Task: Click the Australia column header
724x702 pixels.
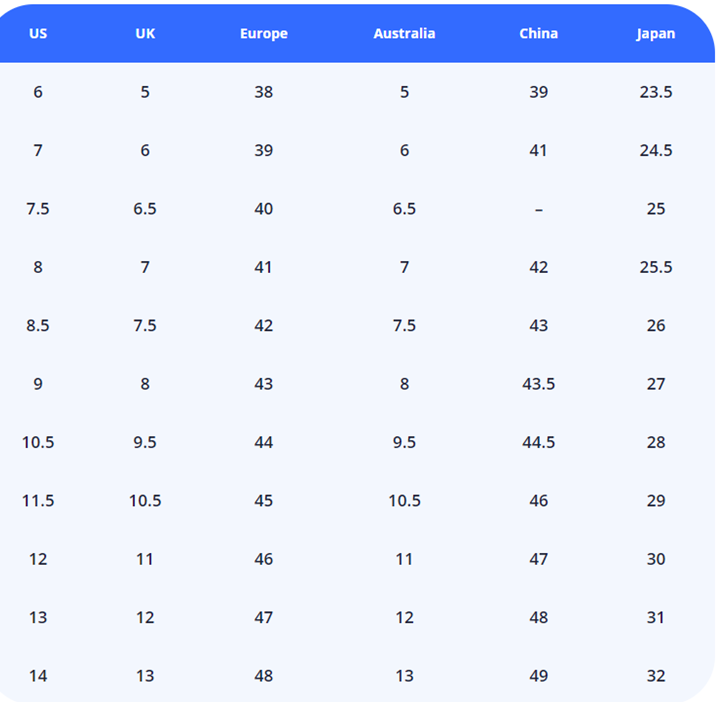Action: tap(404, 33)
